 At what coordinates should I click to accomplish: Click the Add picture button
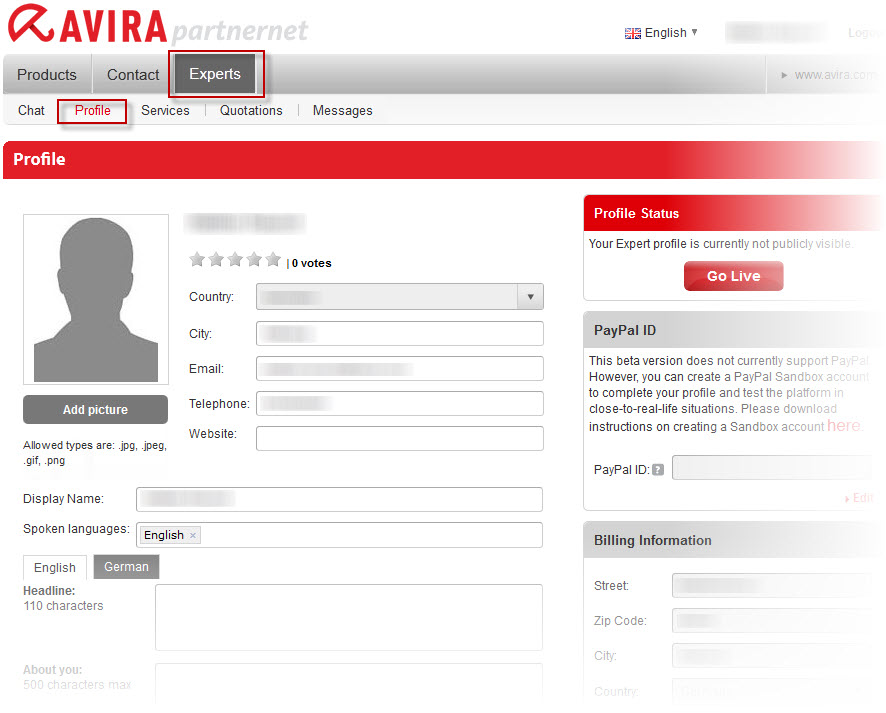pos(95,410)
